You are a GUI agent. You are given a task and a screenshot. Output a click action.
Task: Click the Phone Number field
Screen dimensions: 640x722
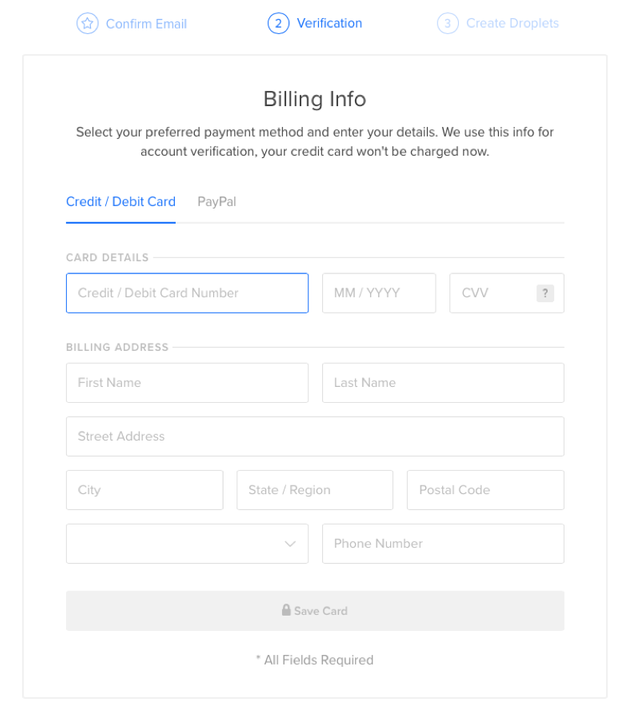(443, 544)
